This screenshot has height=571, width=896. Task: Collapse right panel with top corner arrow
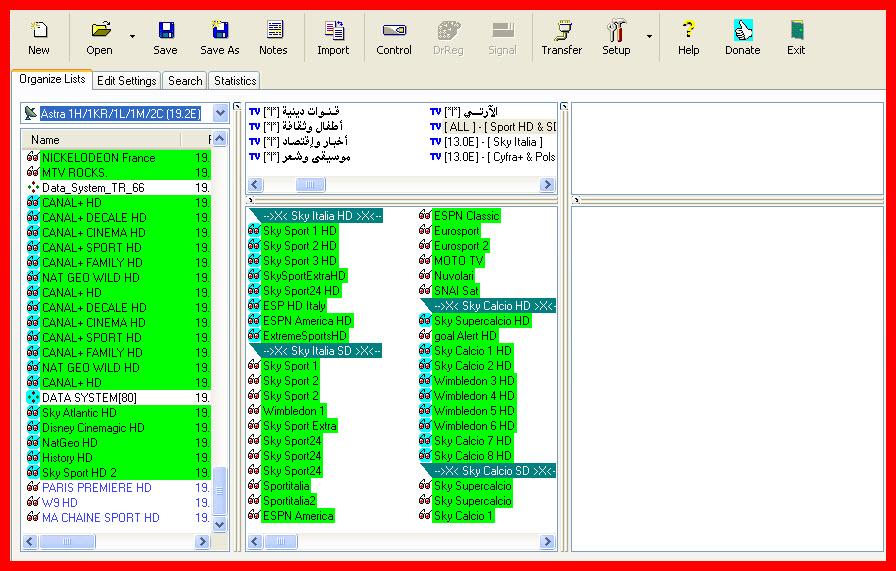pos(563,106)
